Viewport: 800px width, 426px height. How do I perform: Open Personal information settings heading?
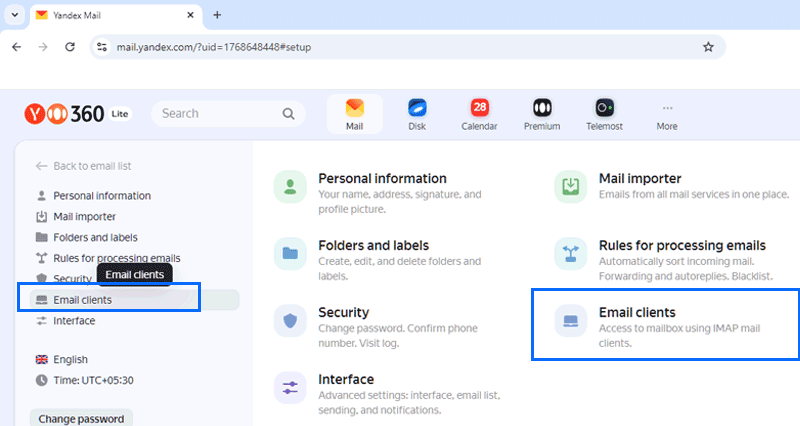(382, 179)
